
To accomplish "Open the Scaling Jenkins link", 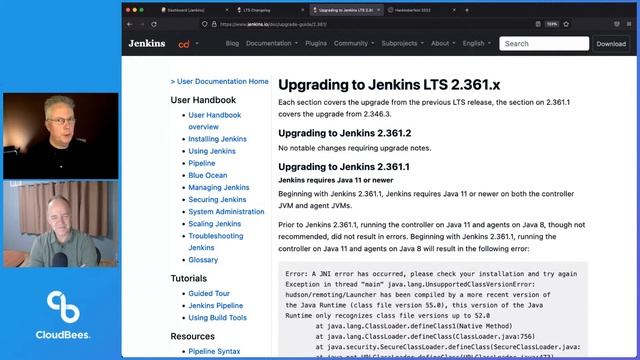I will pos(214,224).
